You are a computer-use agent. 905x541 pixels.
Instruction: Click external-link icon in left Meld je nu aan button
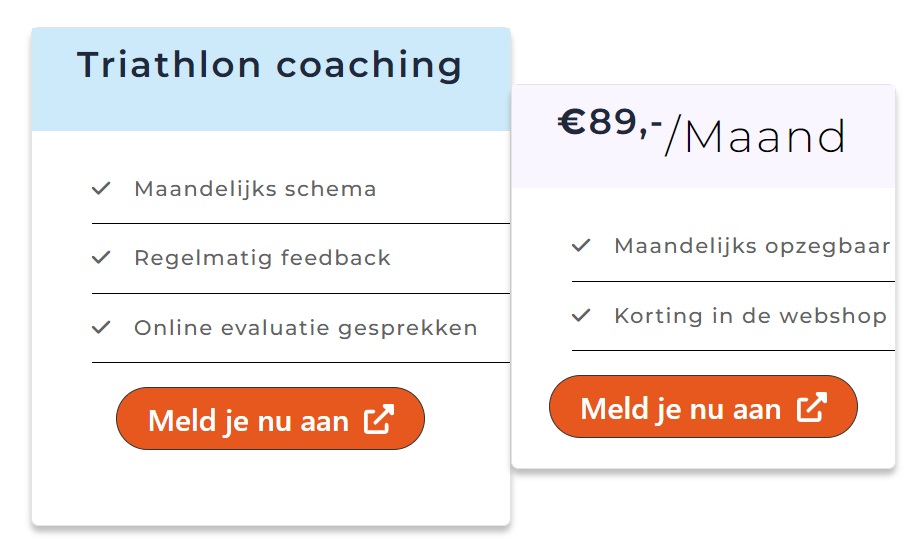click(x=378, y=420)
